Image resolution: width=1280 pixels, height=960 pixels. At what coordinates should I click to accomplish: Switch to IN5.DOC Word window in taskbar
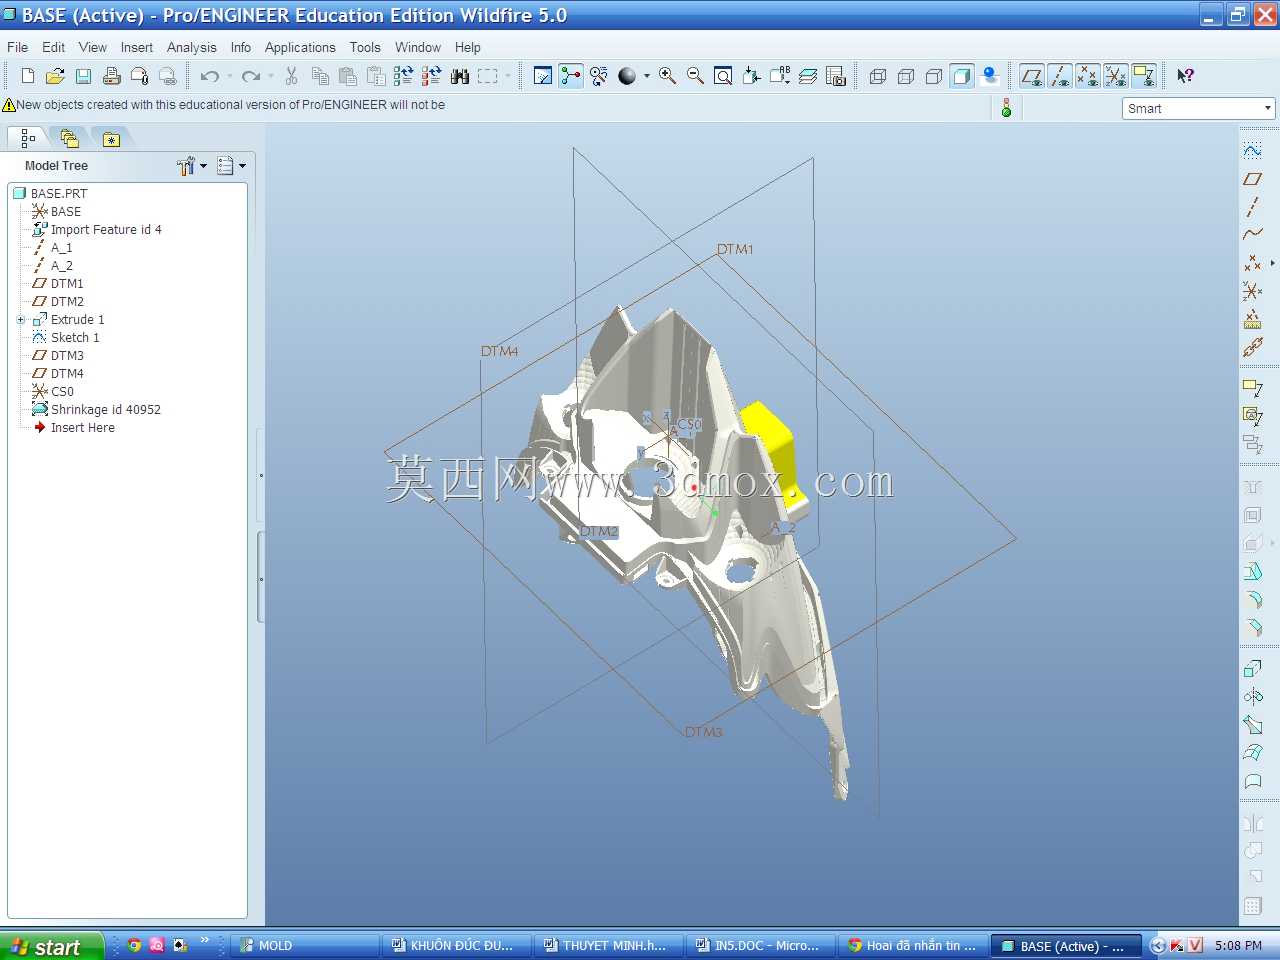click(762, 946)
